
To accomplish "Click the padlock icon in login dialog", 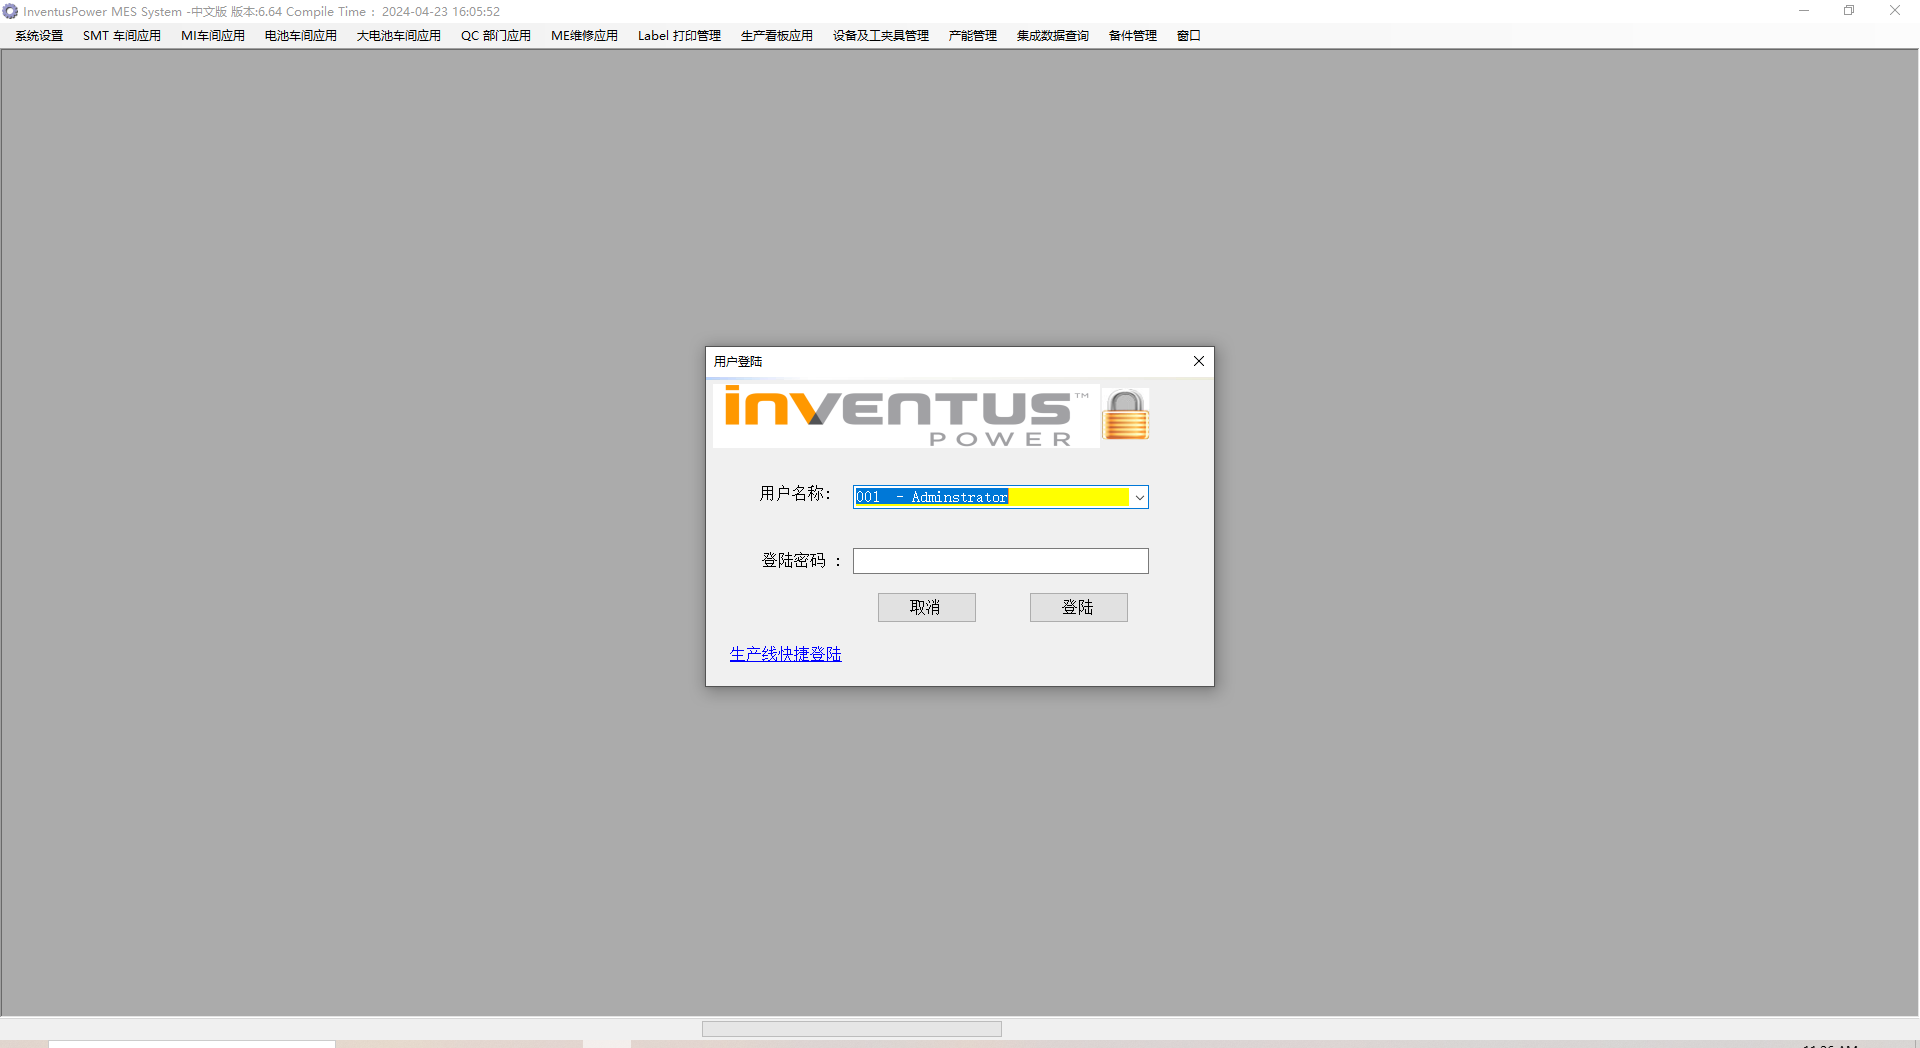I will (1126, 415).
